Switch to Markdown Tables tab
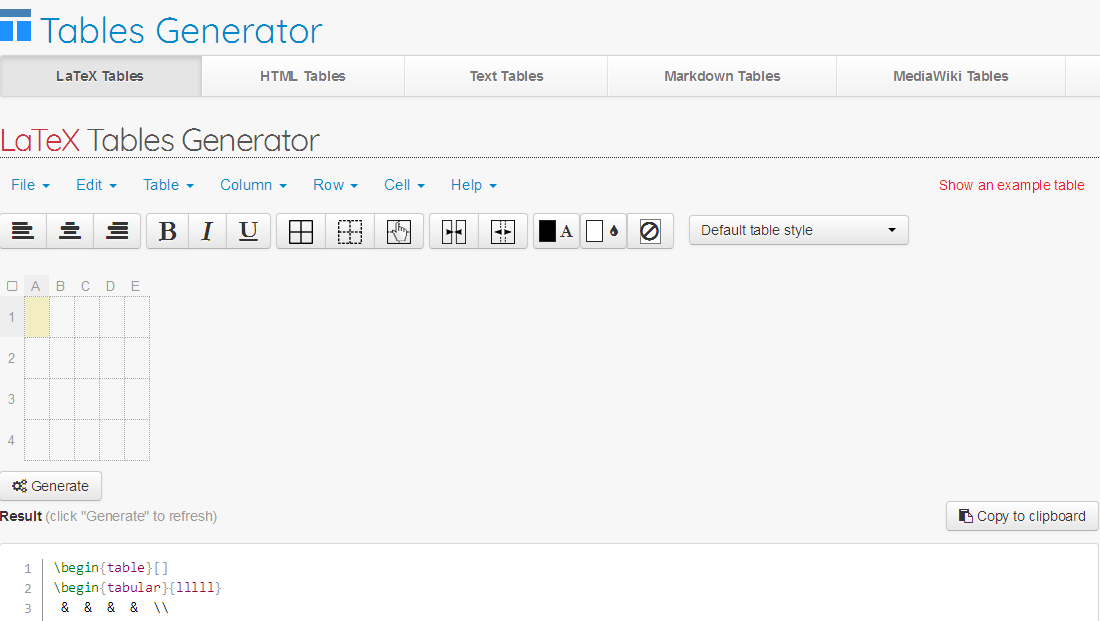Viewport: 1100px width, 621px height. (722, 76)
